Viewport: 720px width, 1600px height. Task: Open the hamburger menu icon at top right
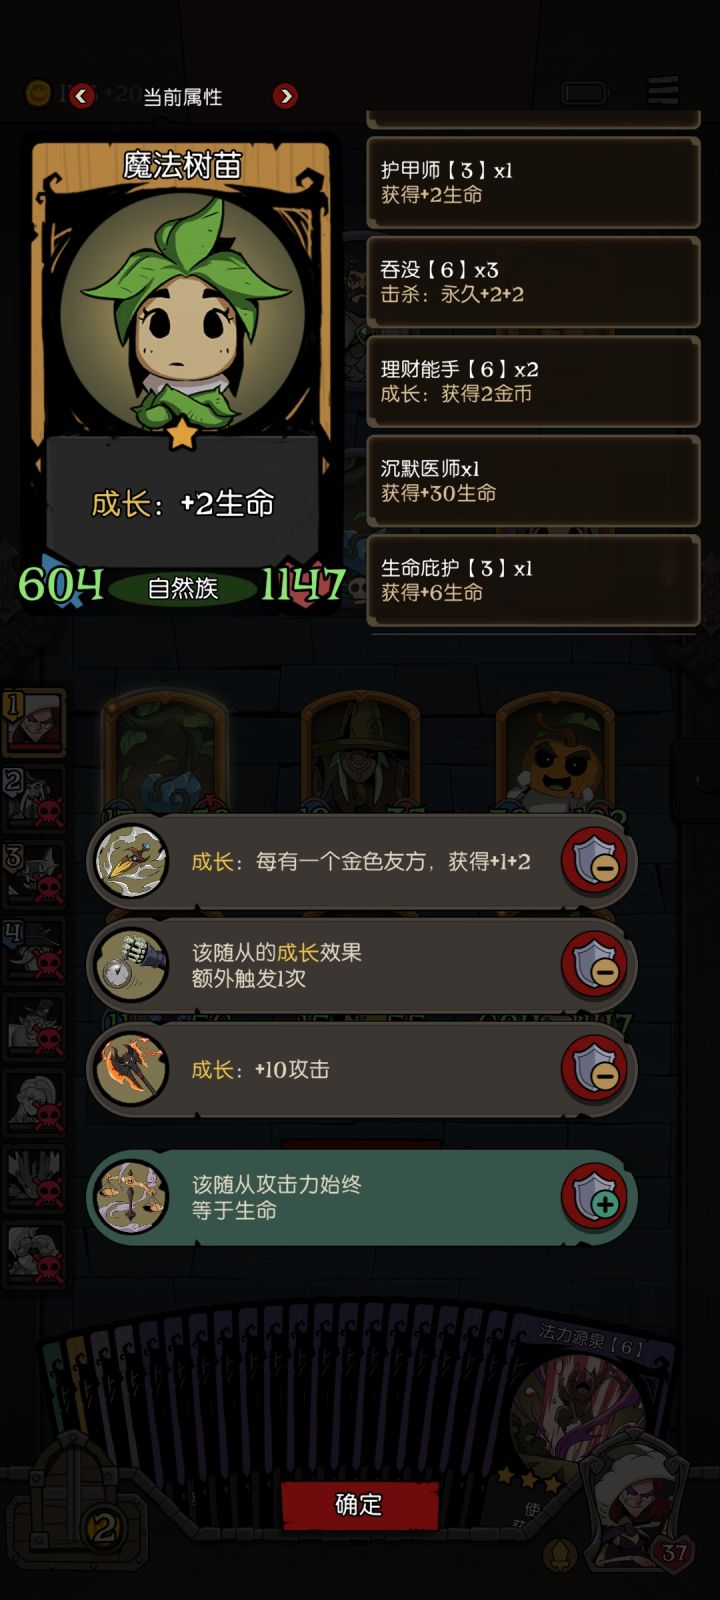[663, 92]
